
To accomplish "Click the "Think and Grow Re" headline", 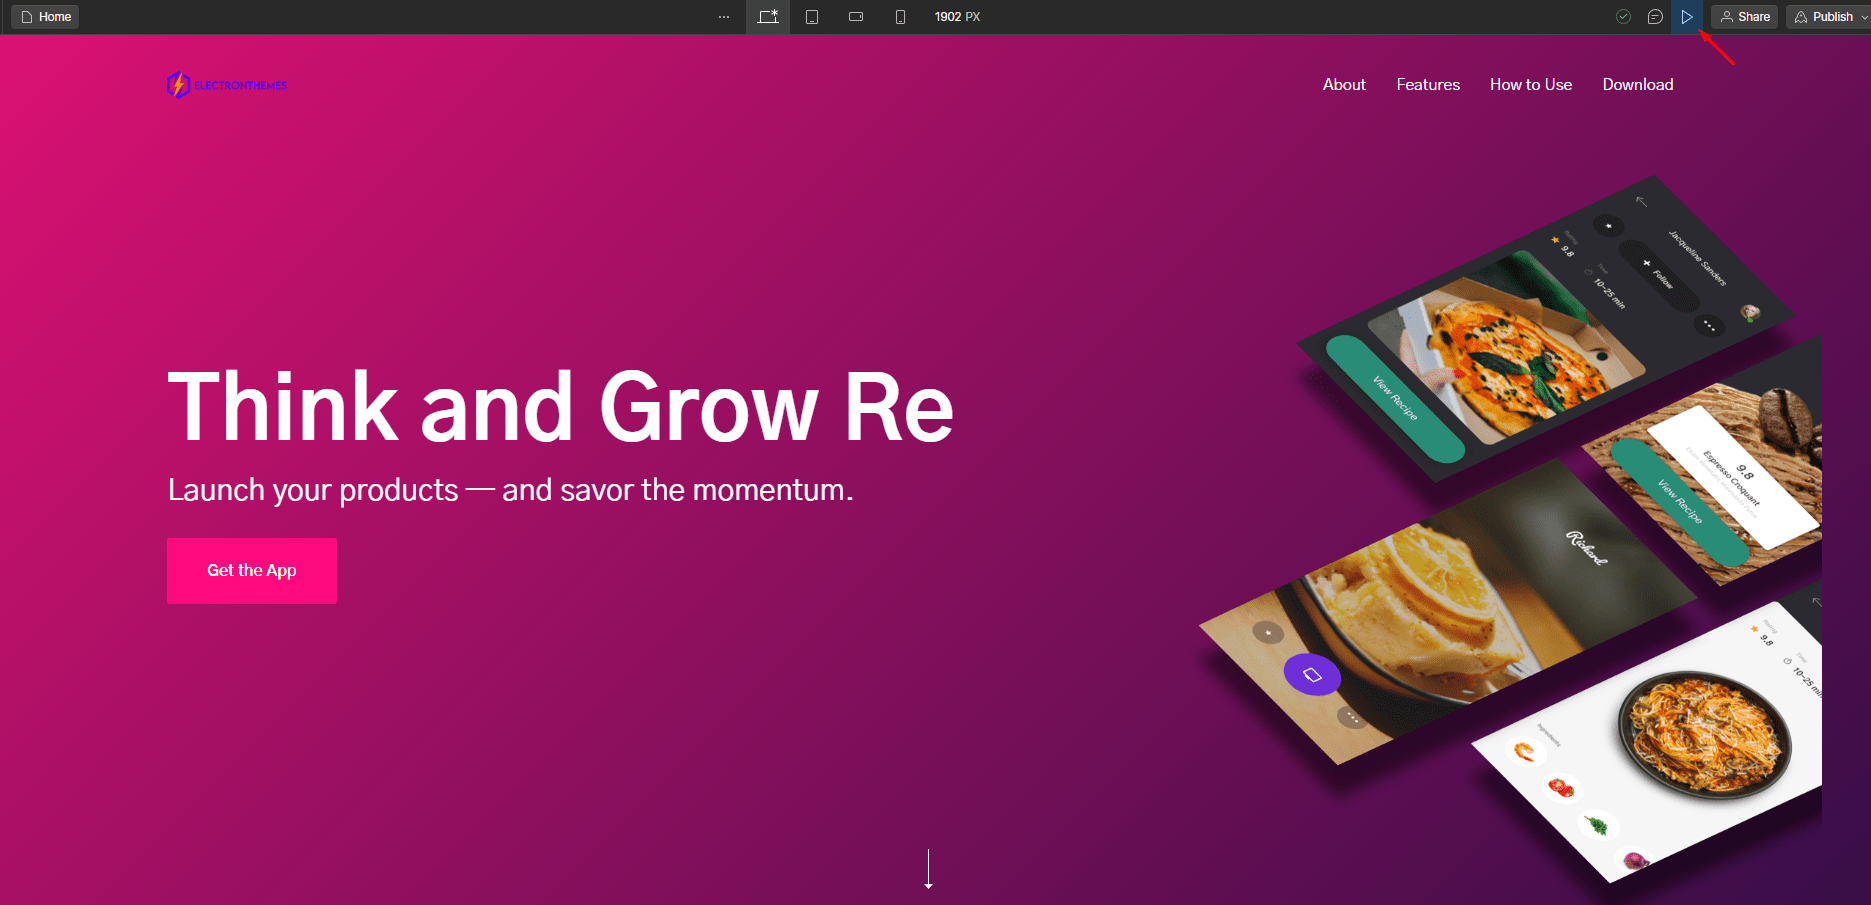I will 561,406.
